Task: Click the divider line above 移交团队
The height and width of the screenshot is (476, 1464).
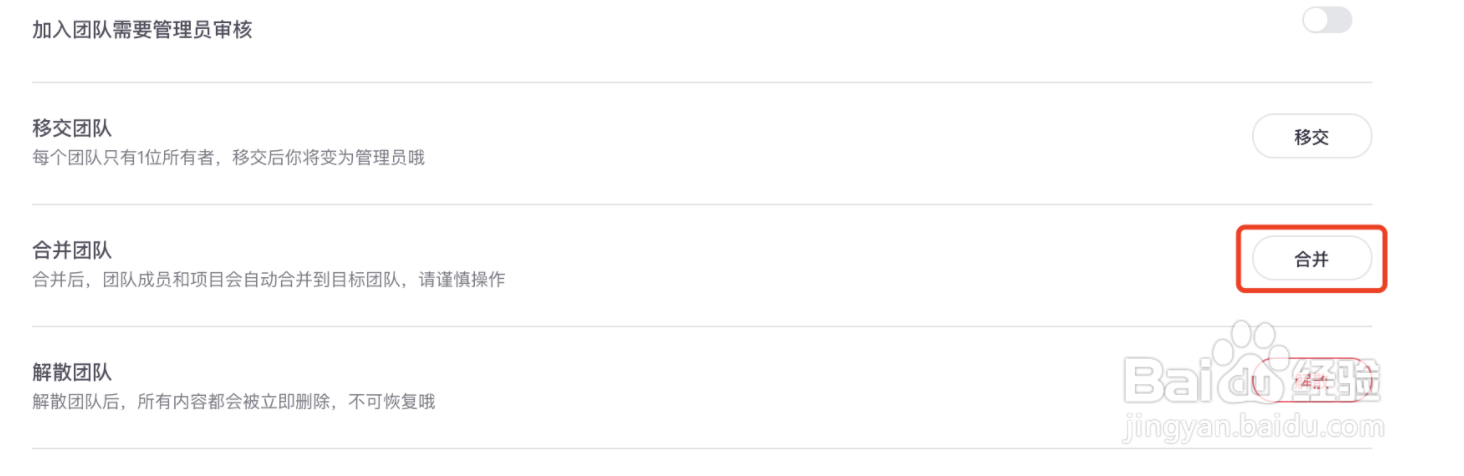Action: 700,83
